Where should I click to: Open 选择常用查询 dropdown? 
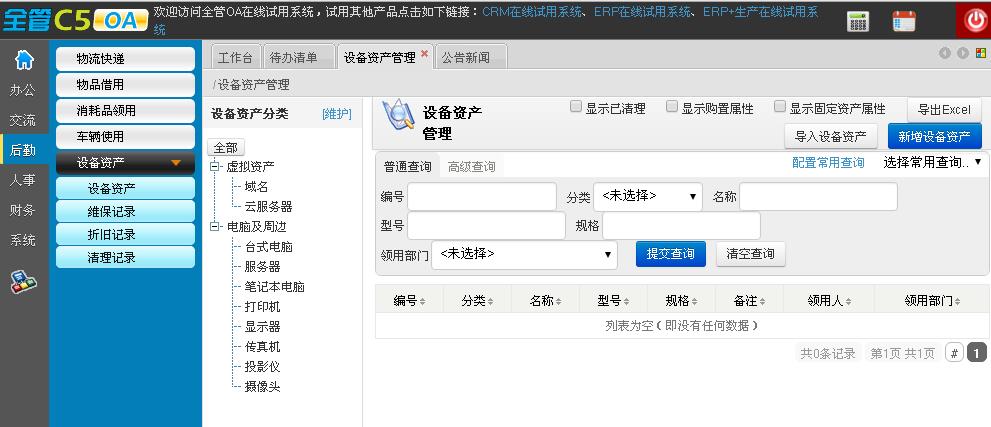[x=933, y=162]
